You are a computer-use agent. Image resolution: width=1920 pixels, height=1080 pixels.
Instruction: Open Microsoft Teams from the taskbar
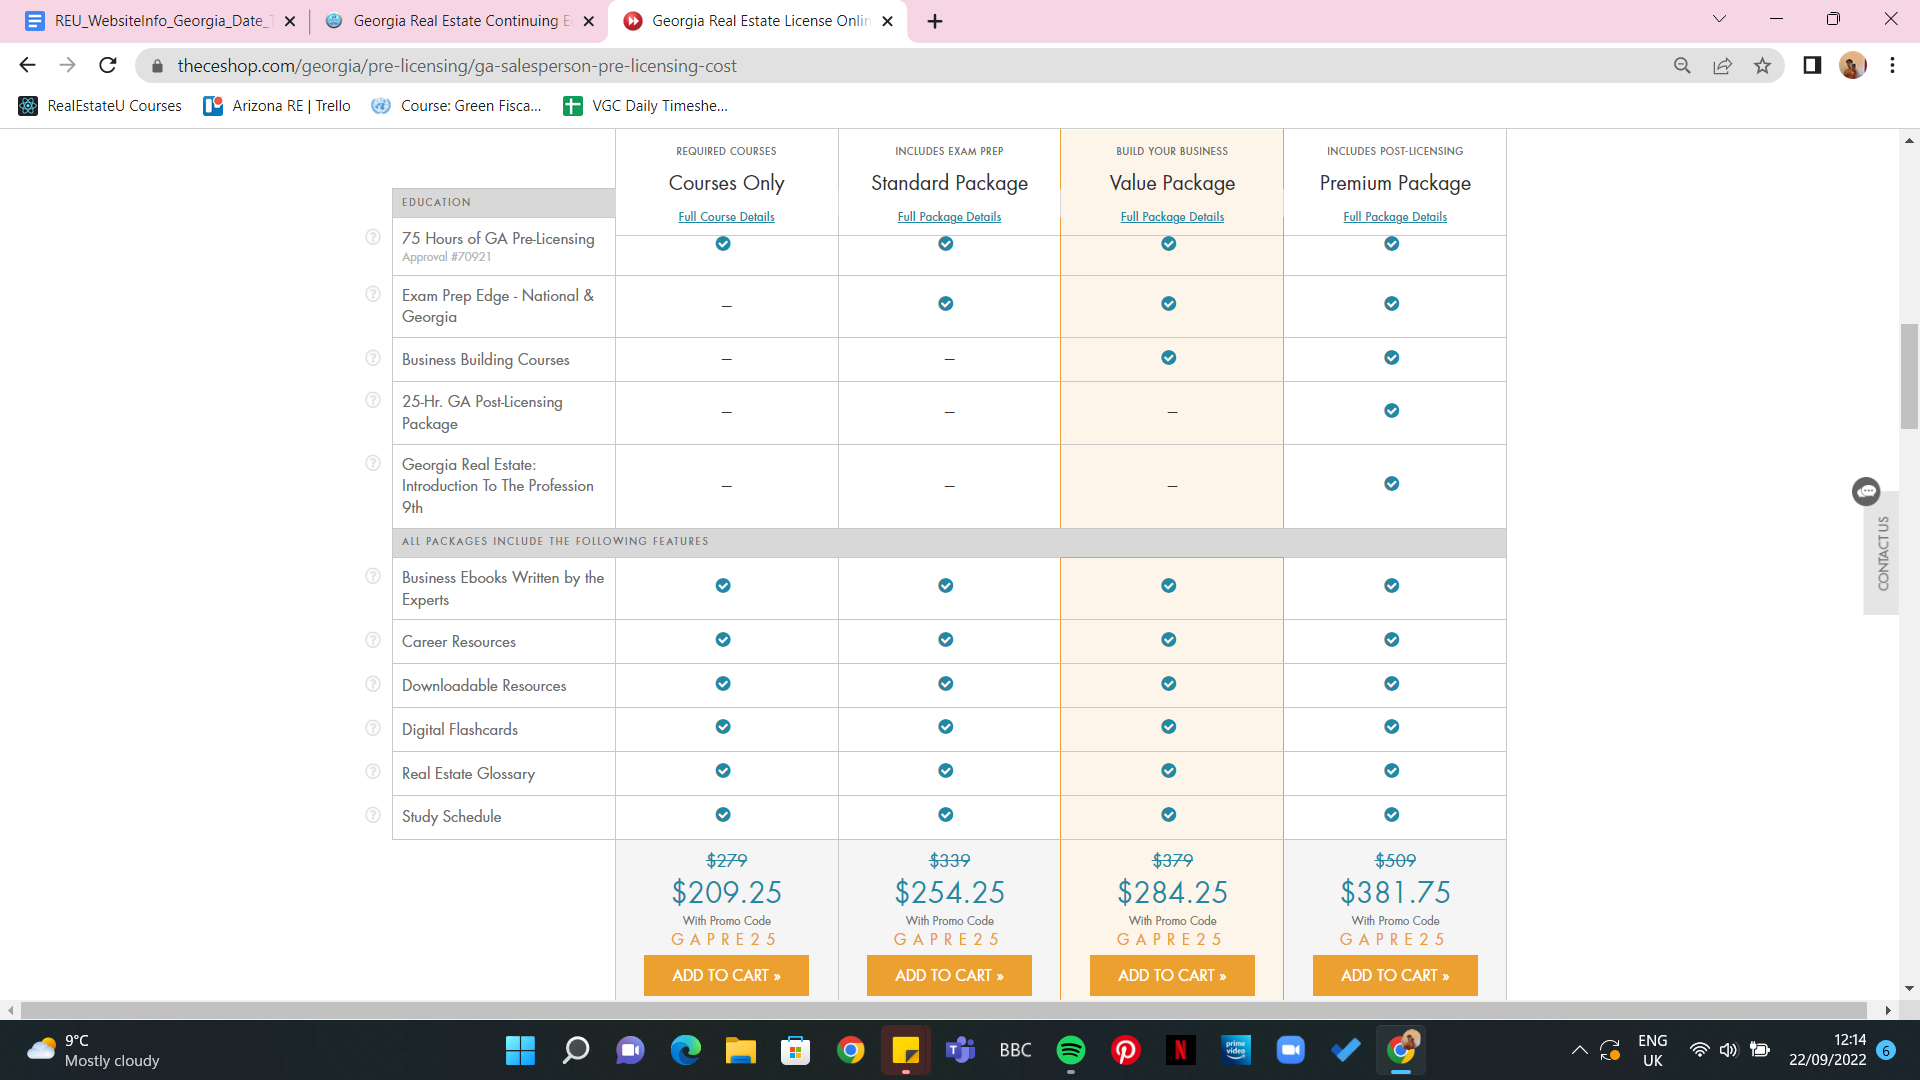961,1050
